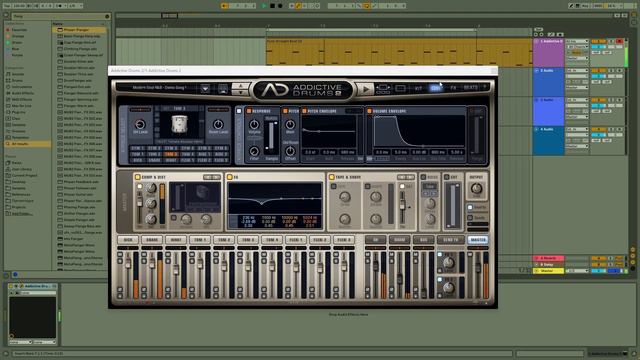Switch to the FX tab
The image size is (640, 360).
coord(453,88)
